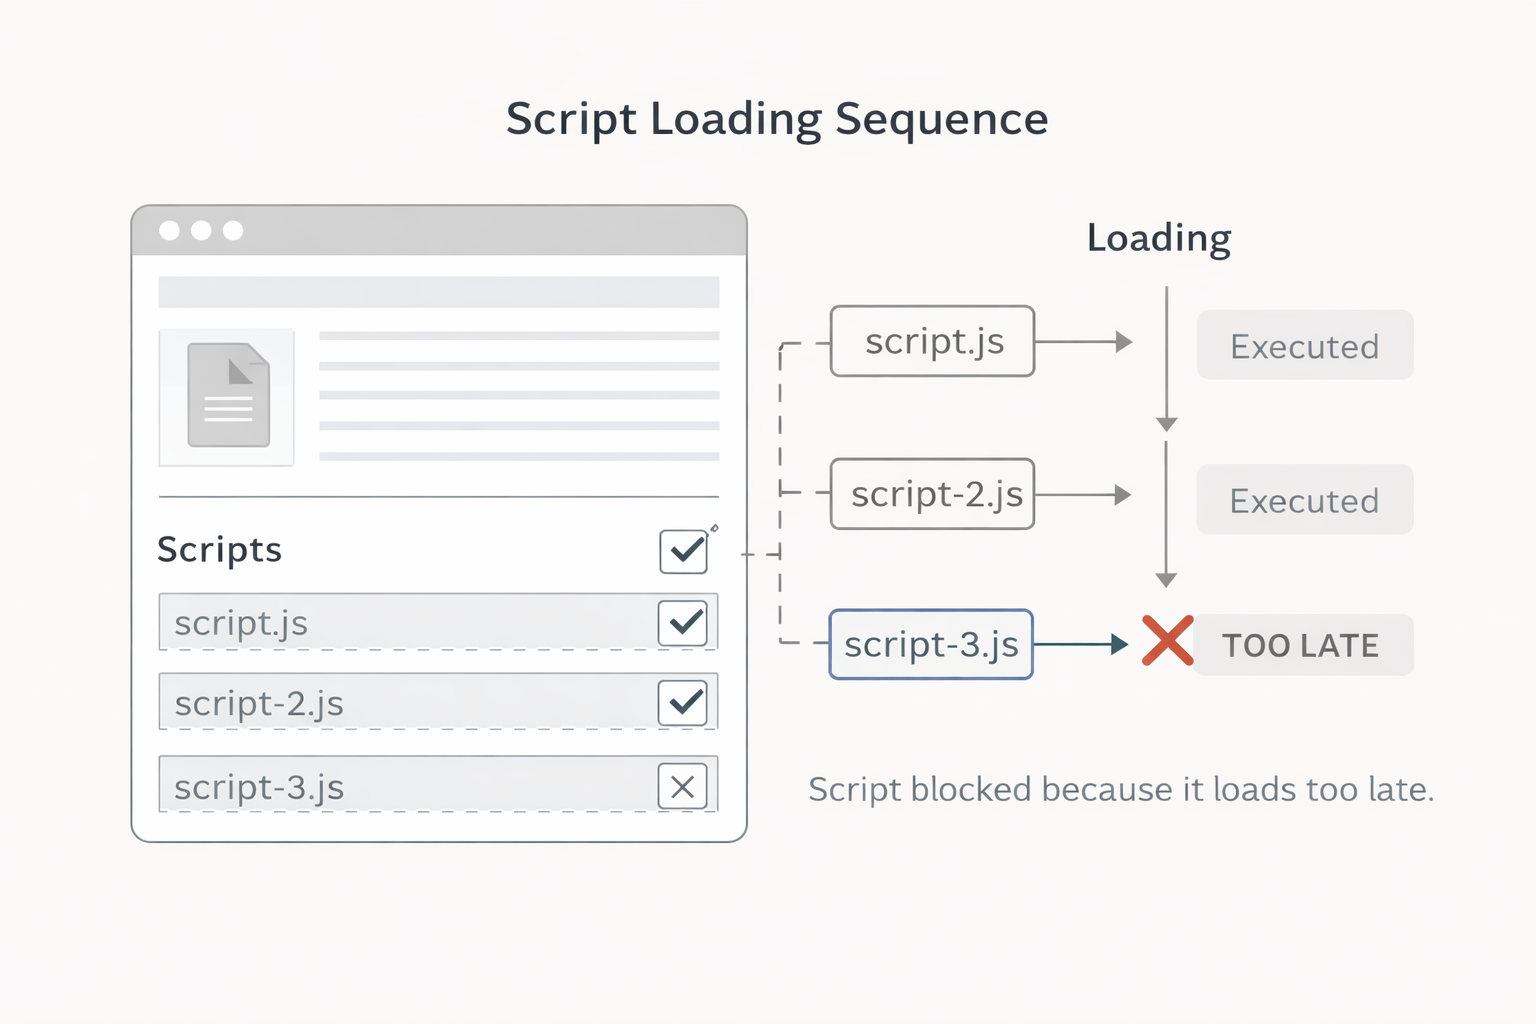Viewport: 1536px width, 1024px height.
Task: Click the red X blocked icon
Action: (x=1167, y=641)
